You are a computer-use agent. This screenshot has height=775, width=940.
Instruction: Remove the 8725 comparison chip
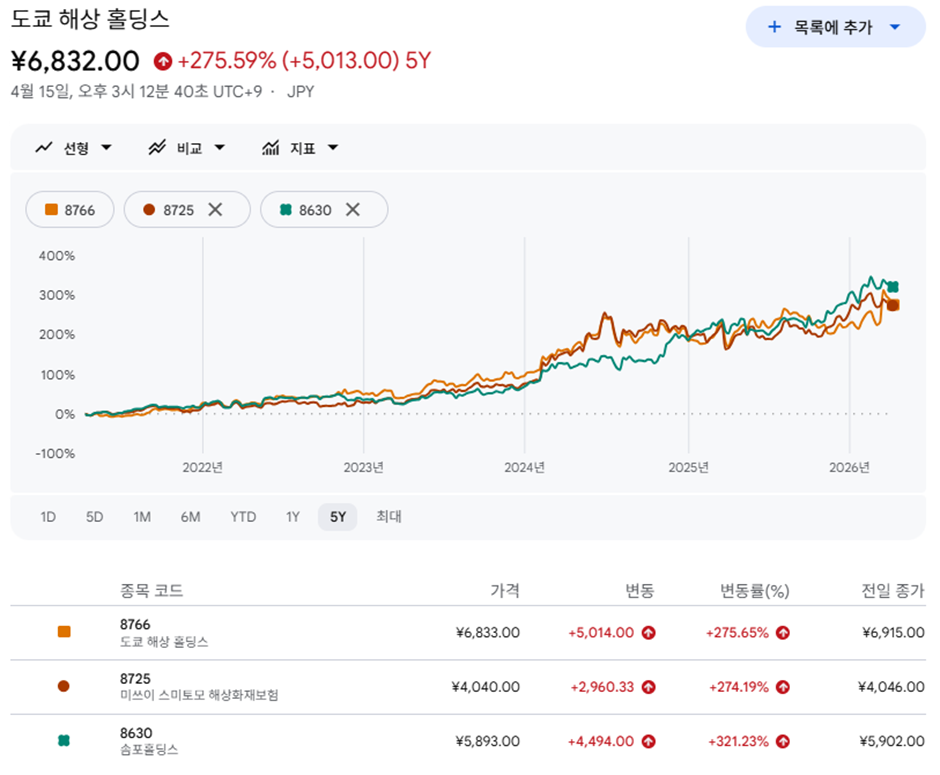[215, 210]
